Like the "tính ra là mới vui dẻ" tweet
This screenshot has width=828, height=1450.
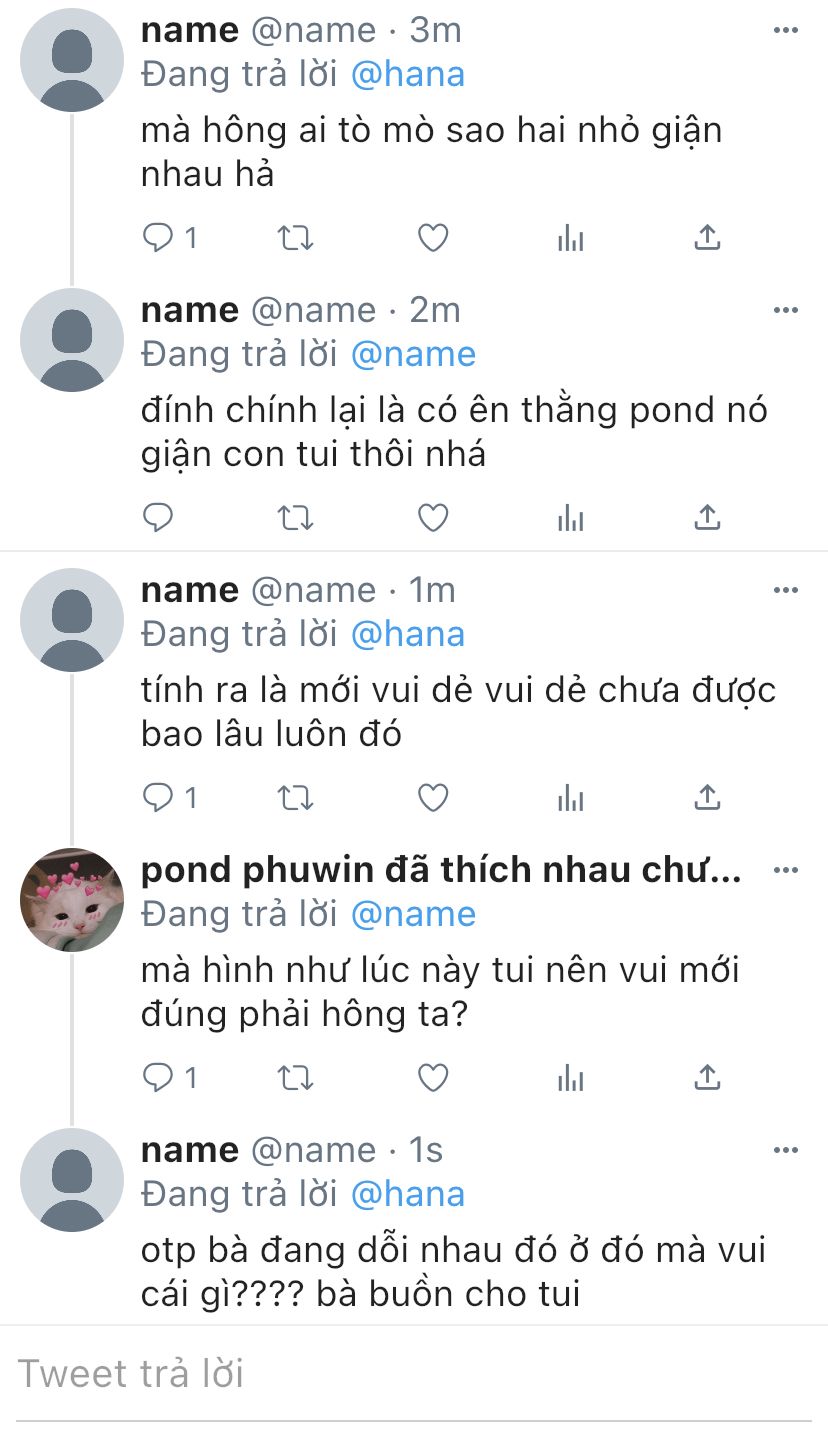[x=432, y=798]
